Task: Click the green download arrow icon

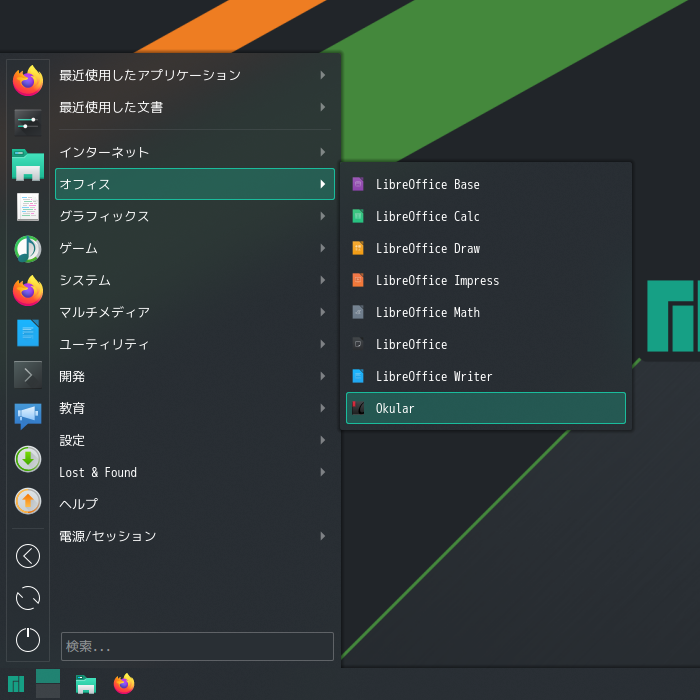Action: pos(28,458)
